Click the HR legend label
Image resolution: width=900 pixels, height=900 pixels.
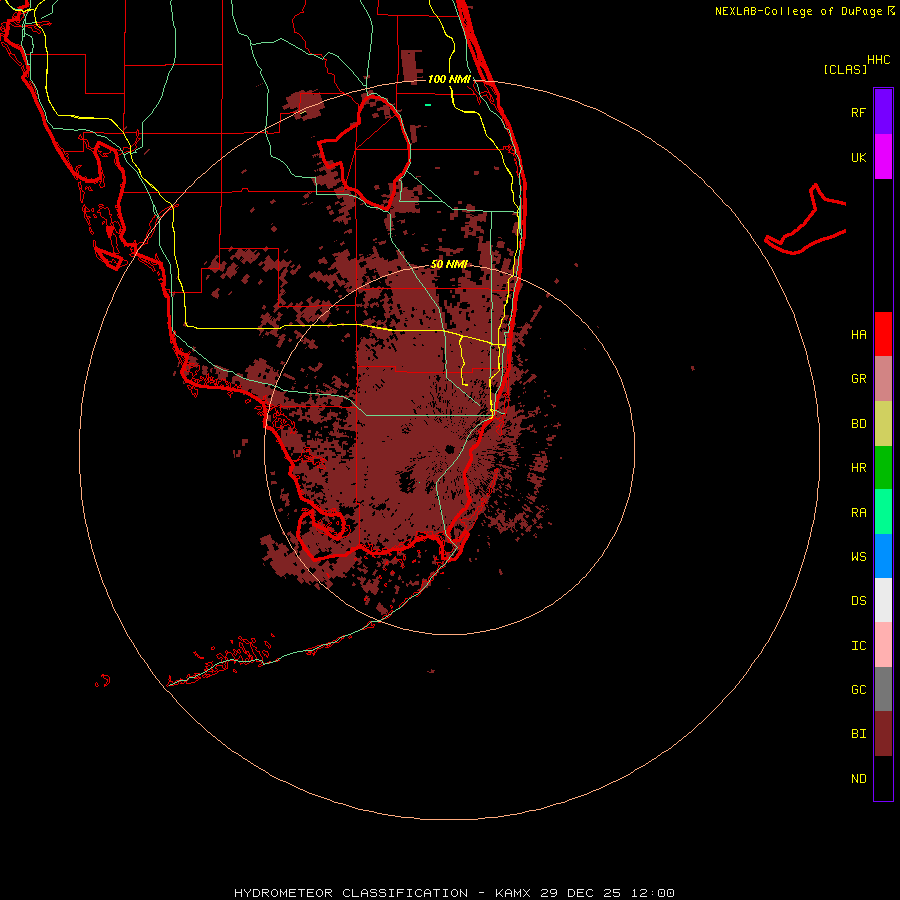(x=858, y=468)
